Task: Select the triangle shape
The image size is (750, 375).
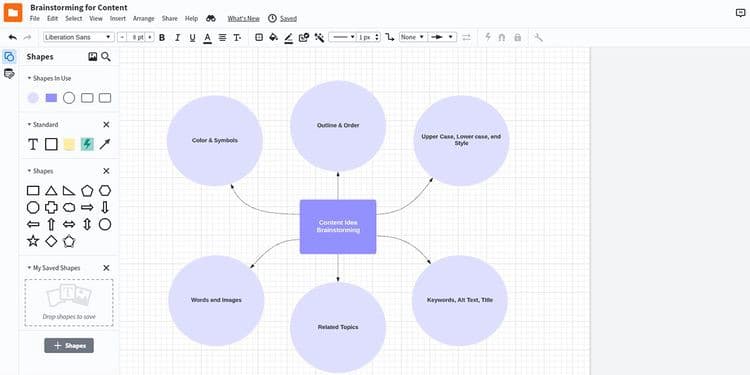Action: tap(51, 191)
